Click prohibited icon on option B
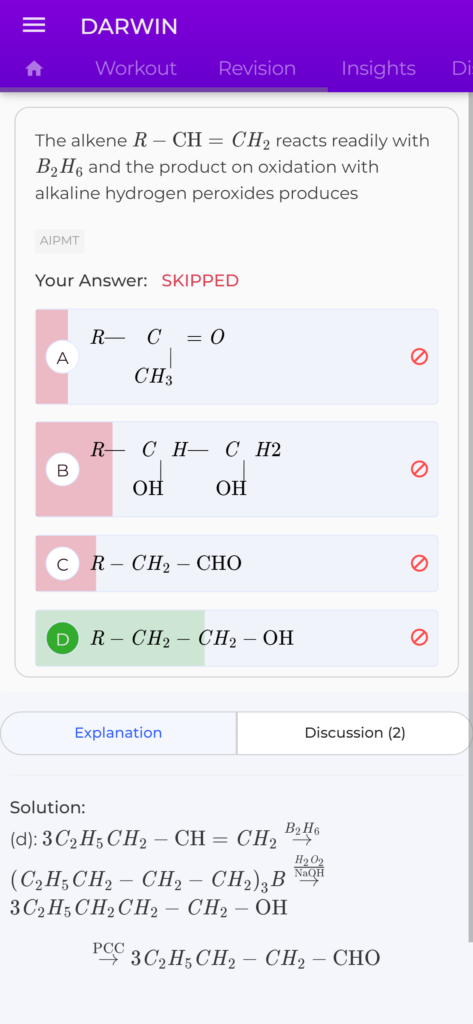 pyautogui.click(x=419, y=469)
